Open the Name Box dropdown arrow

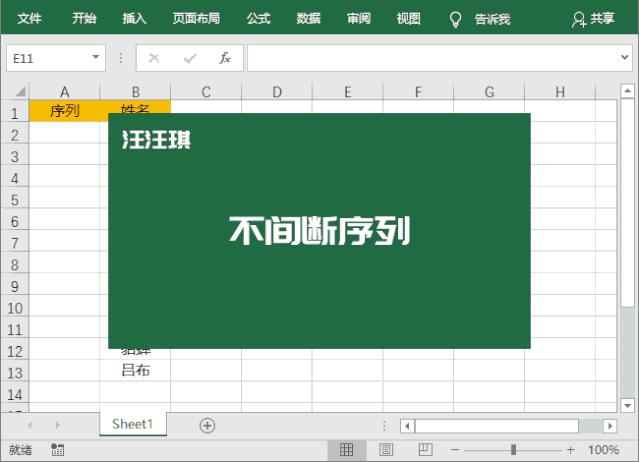(96, 58)
